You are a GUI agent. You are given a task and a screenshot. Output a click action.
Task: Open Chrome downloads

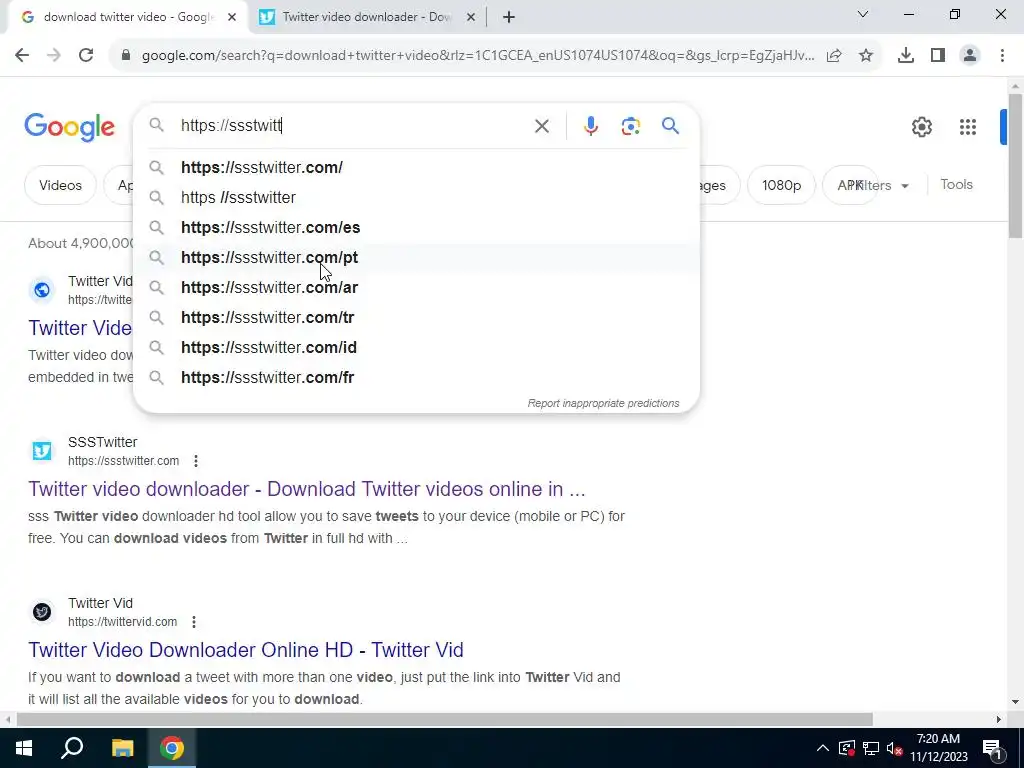pos(905,56)
